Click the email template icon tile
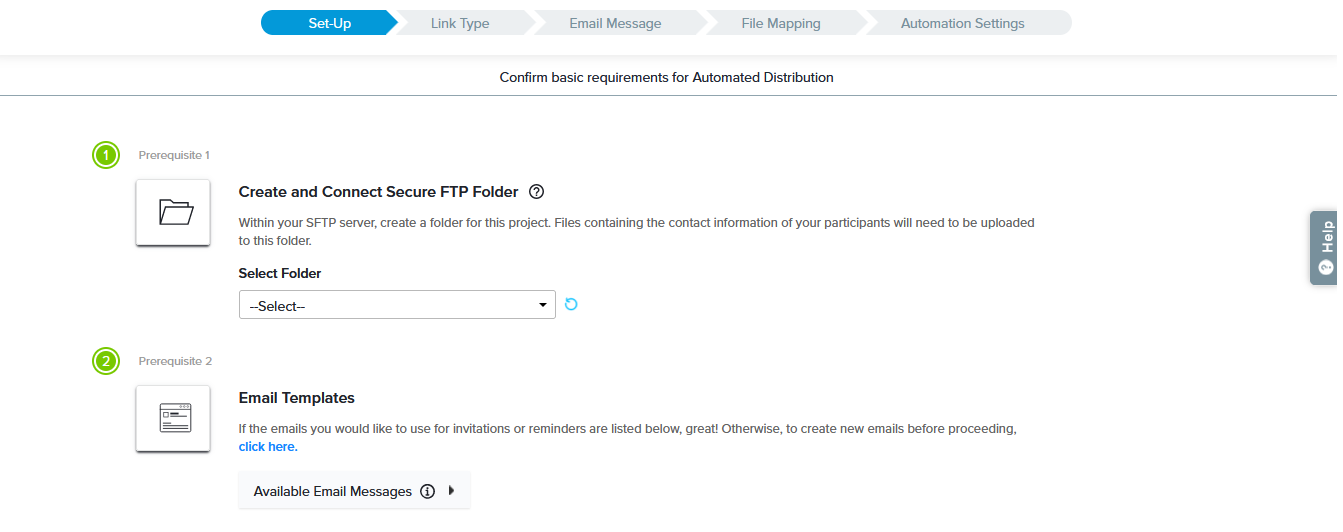 173,418
